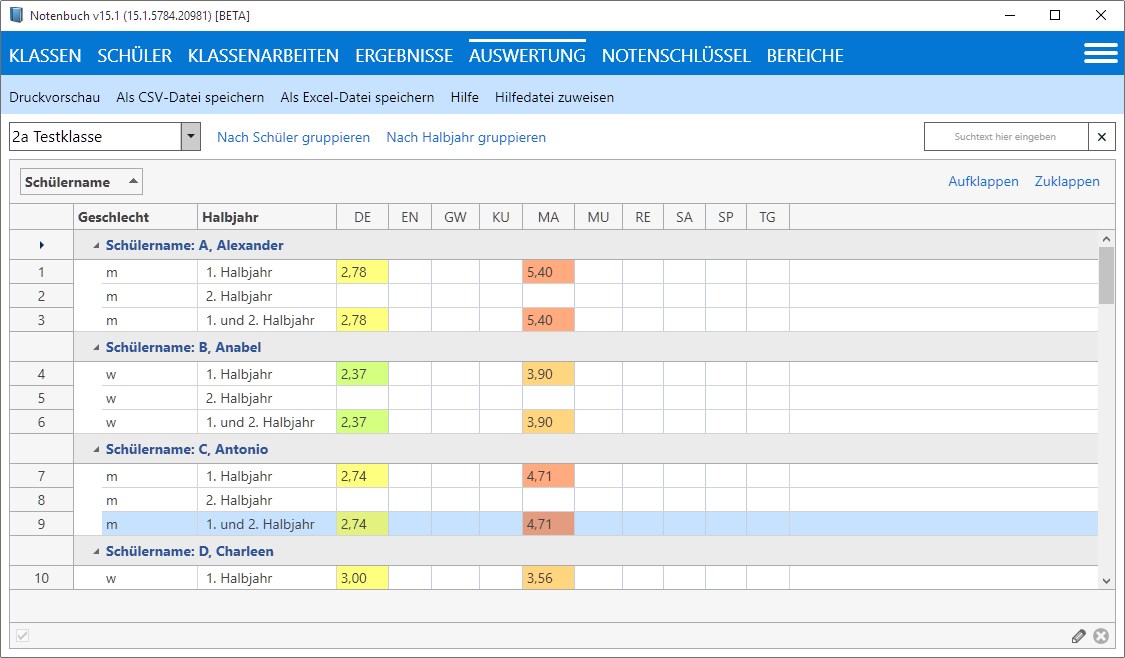1125x658 pixels.
Task: Click the round X clear filter icon
Action: click(1101, 636)
